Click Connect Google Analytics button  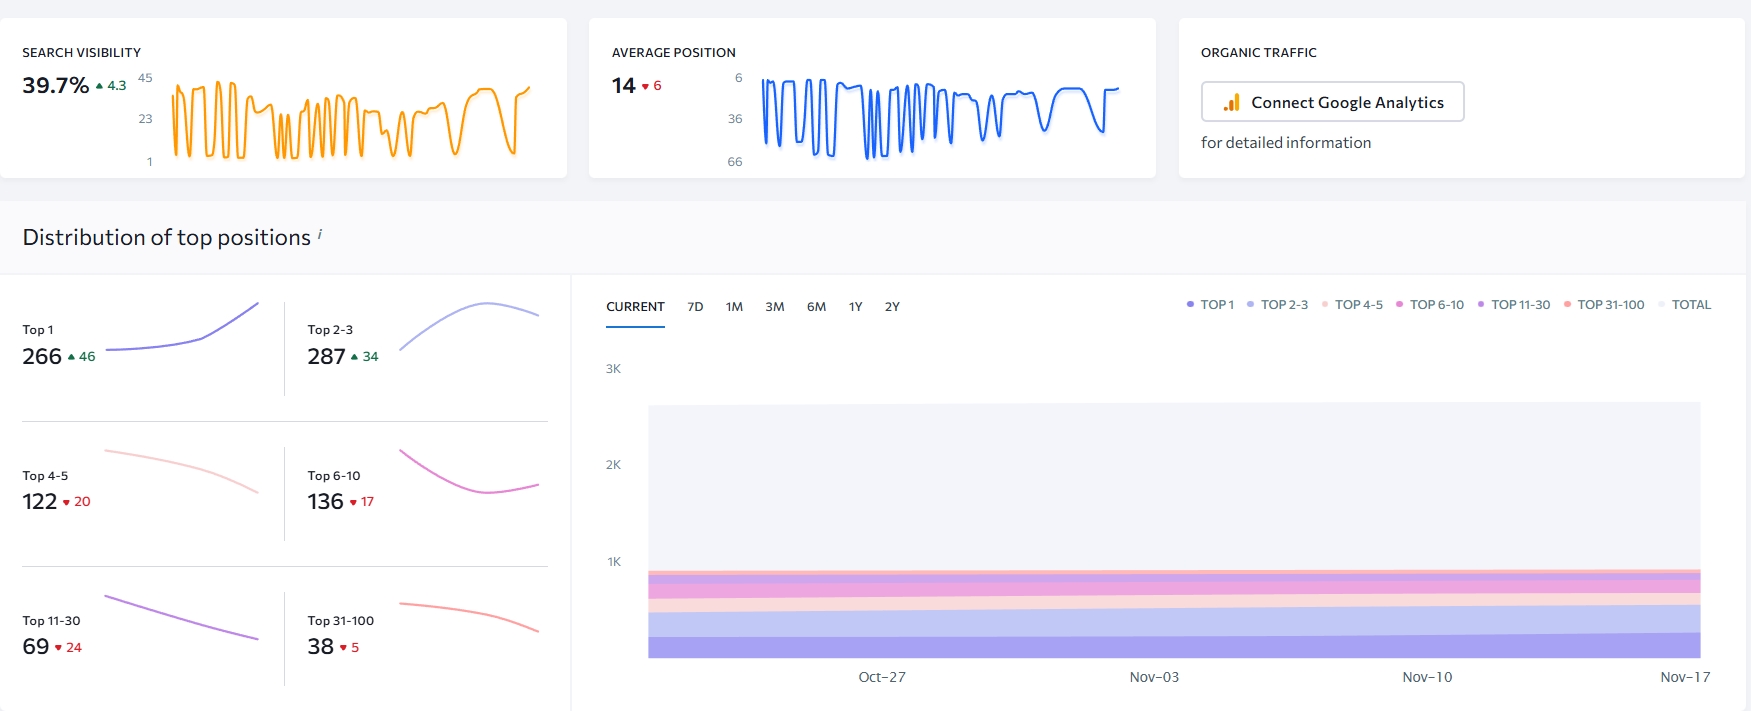1332,102
